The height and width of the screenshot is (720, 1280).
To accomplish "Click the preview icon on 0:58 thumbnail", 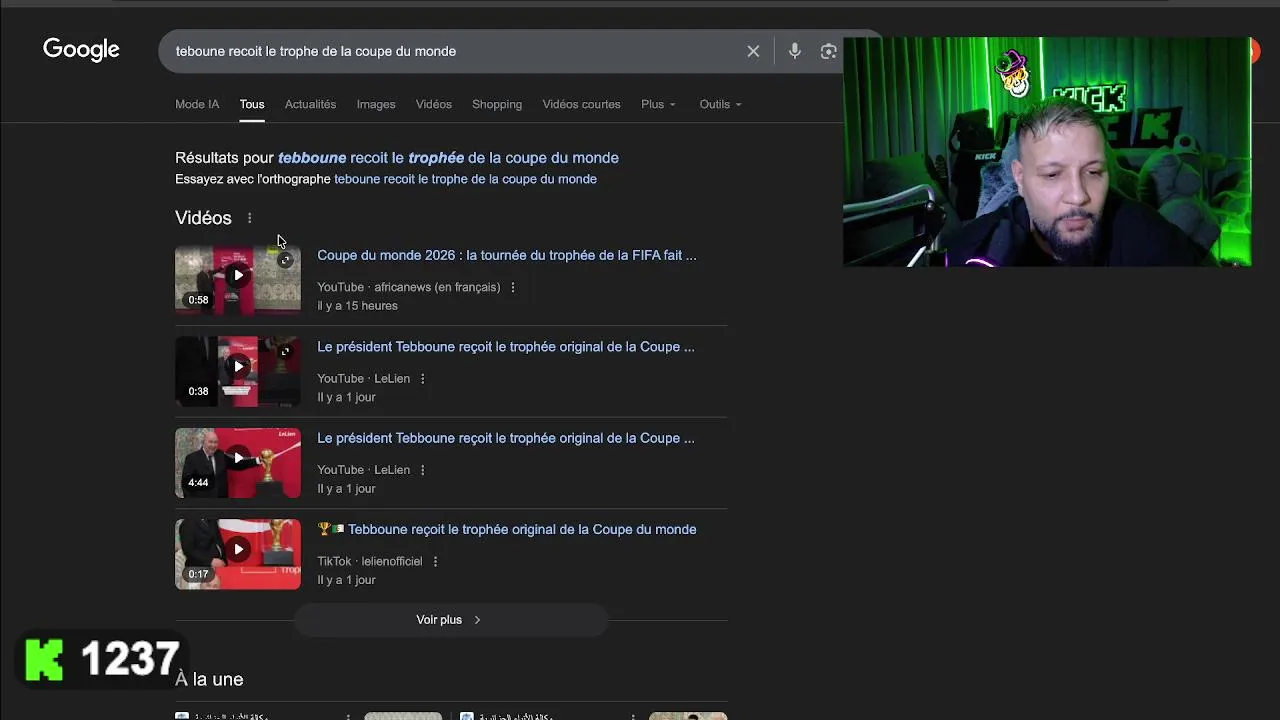I will click(285, 261).
